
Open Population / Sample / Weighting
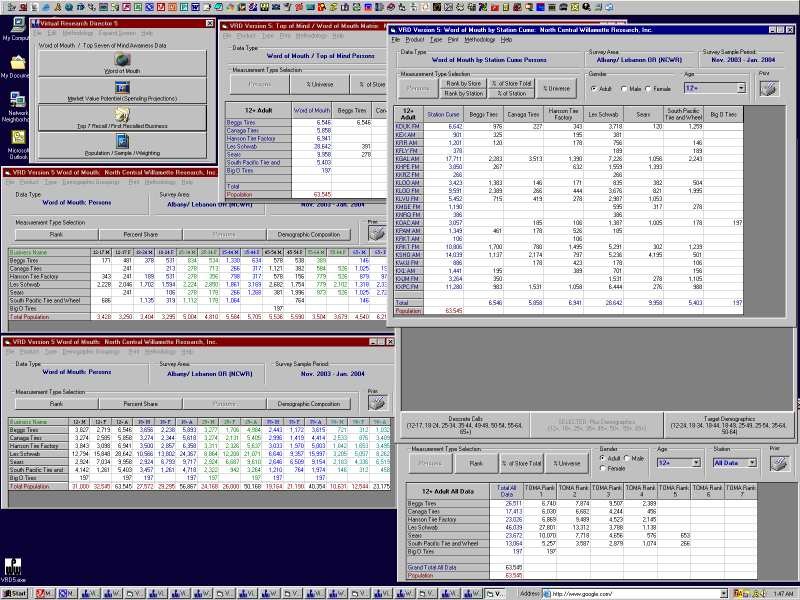122,144
